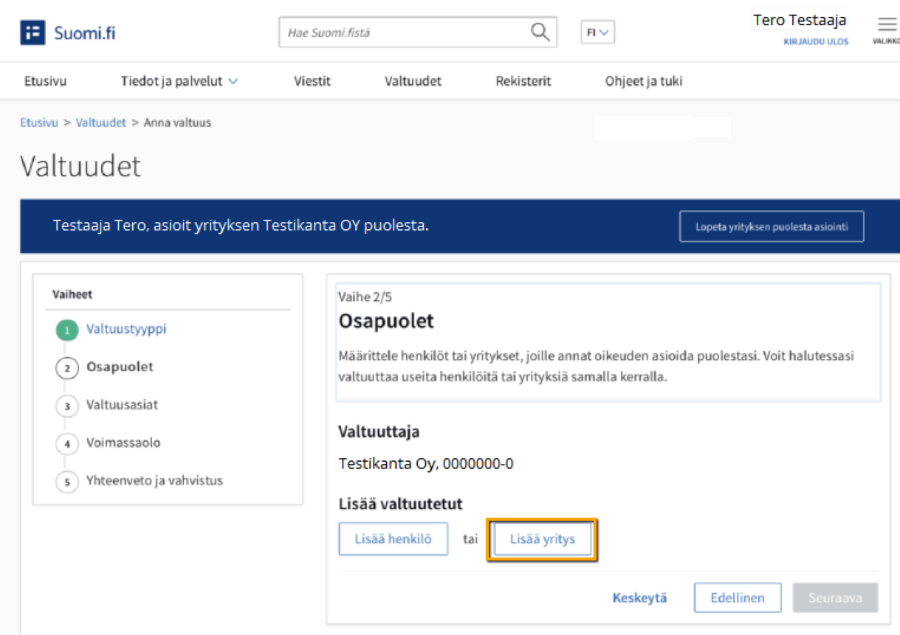Open the hamburger Valikko menu icon
Screen dimensions: 900x635
[x=886, y=24]
